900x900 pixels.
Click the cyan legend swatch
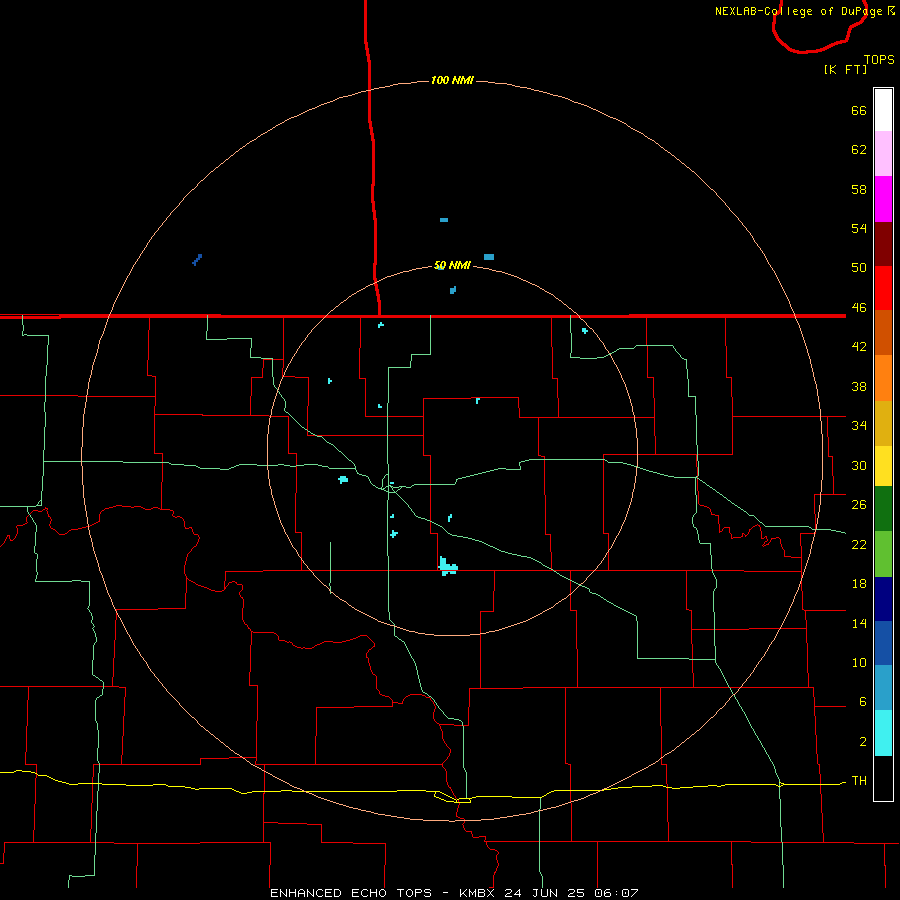883,733
